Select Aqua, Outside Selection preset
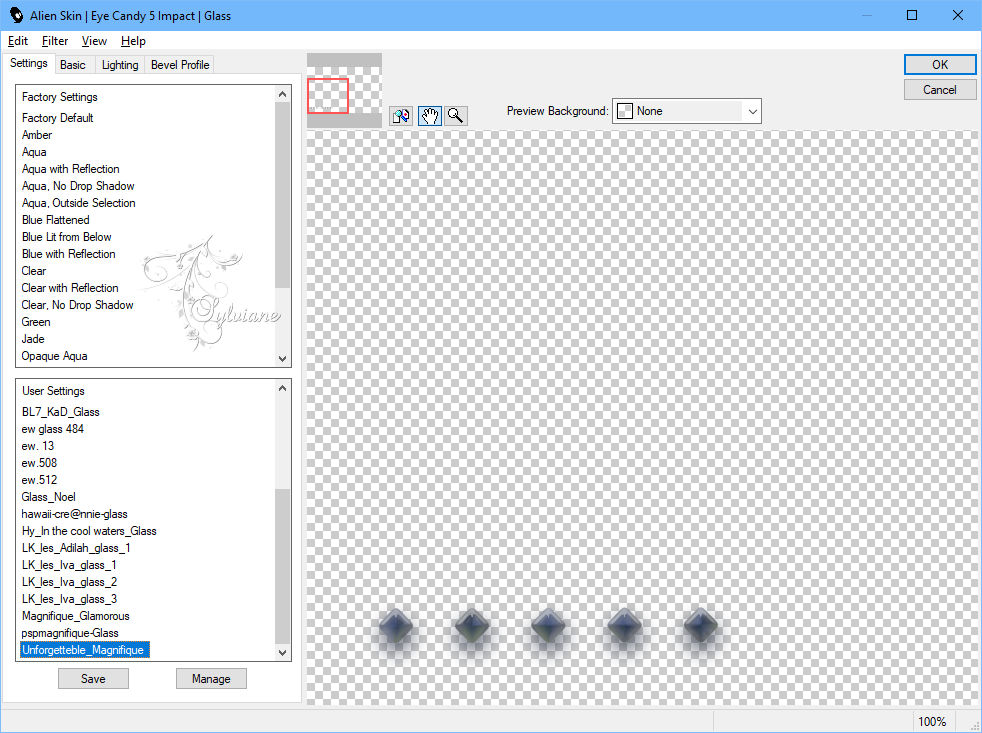This screenshot has height=733, width=982. pos(78,202)
